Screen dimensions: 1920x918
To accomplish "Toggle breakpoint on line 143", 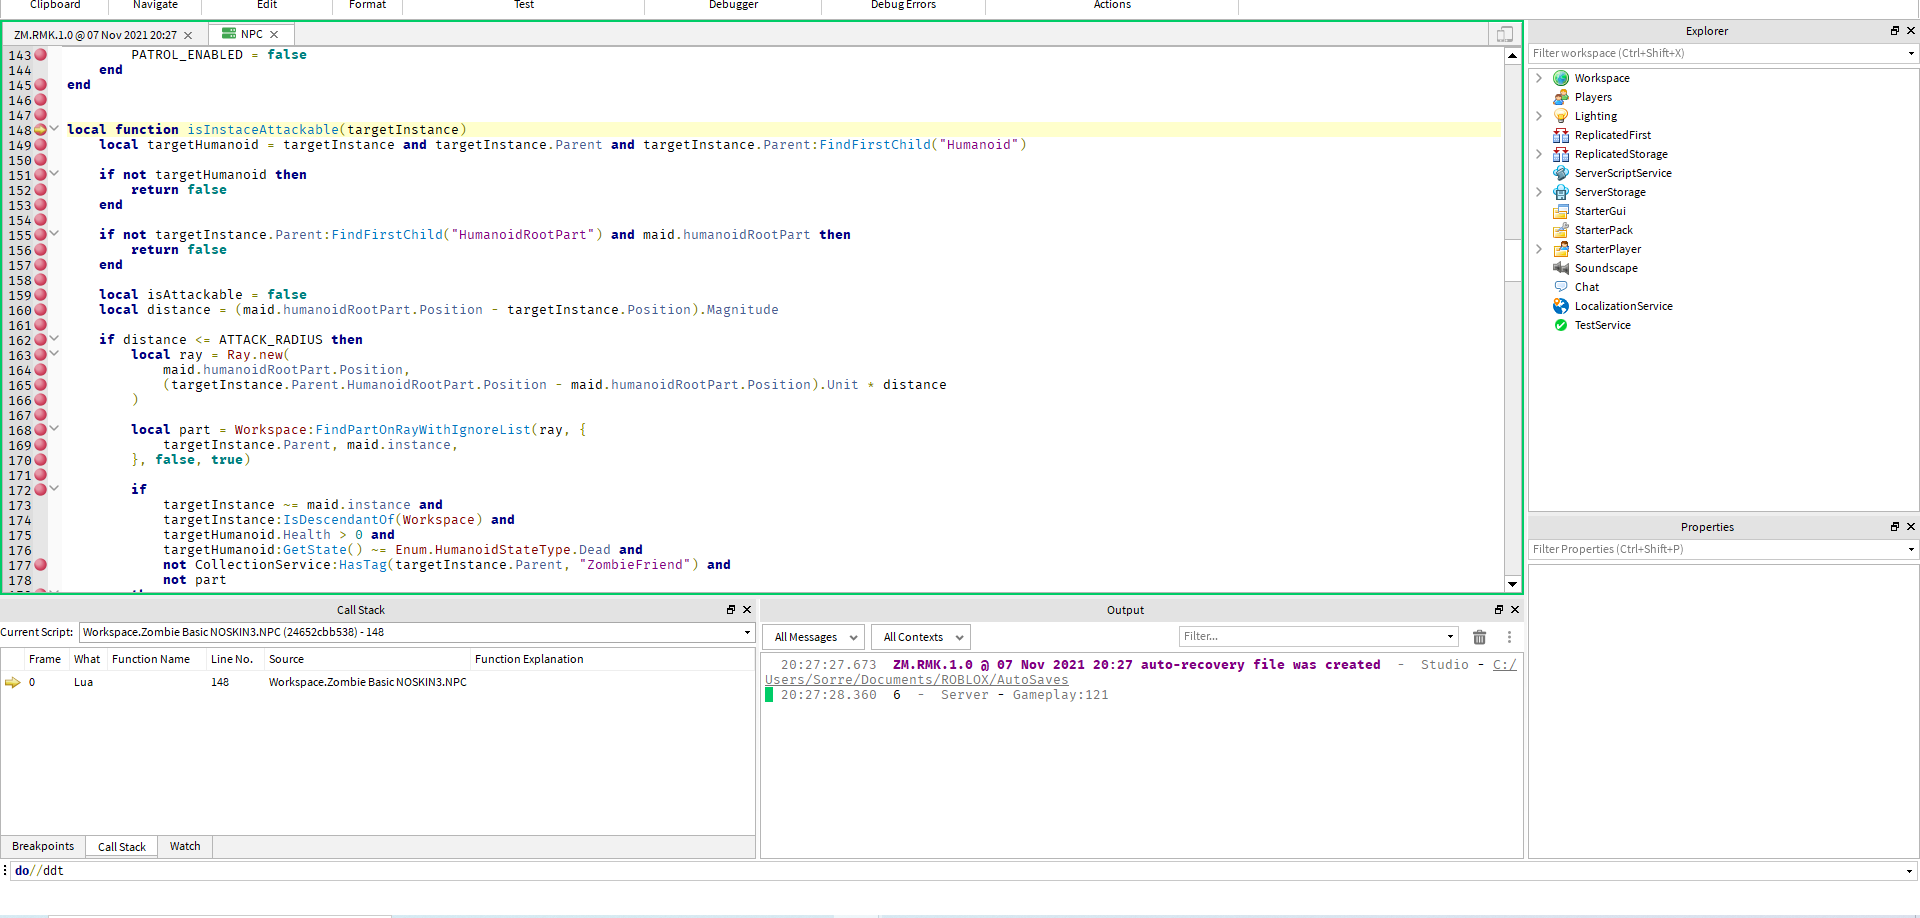I will pyautogui.click(x=41, y=55).
